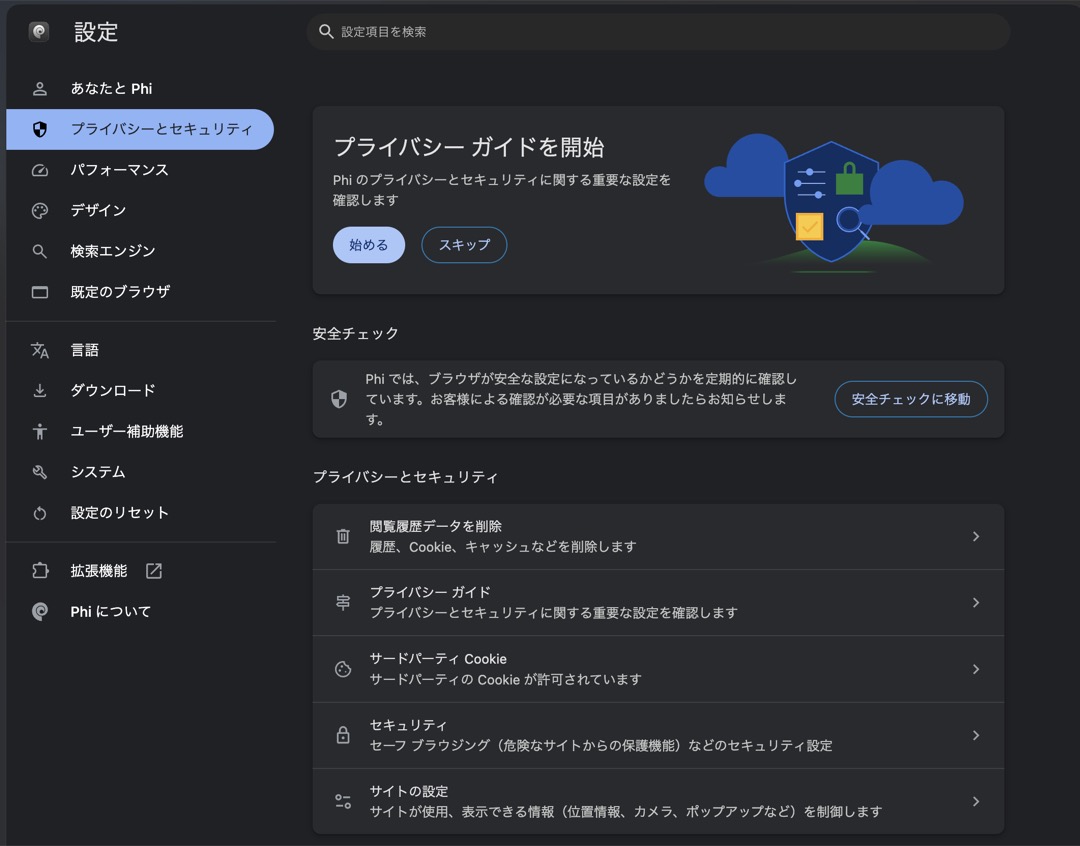This screenshot has width=1080, height=846.
Task: Open サードパーティ Cookie via its right chevron
Action: point(976,669)
